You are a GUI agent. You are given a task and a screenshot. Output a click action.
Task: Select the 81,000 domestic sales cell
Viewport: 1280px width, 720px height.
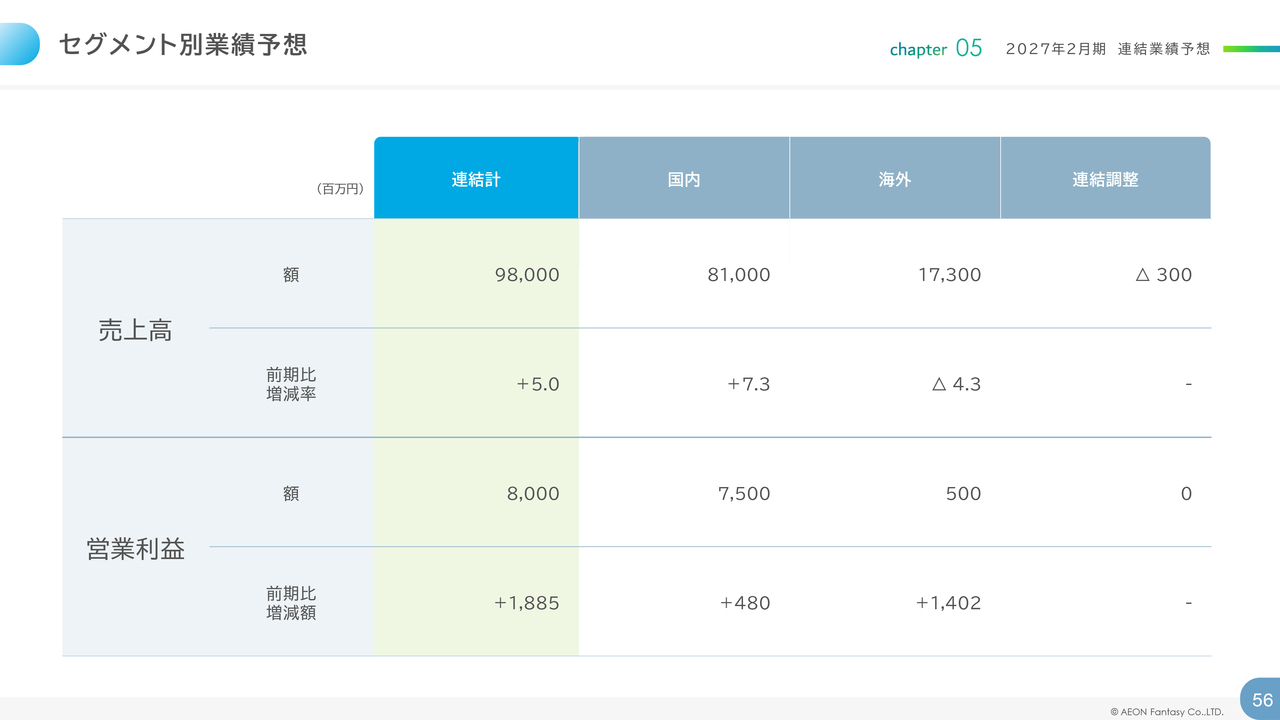[738, 274]
